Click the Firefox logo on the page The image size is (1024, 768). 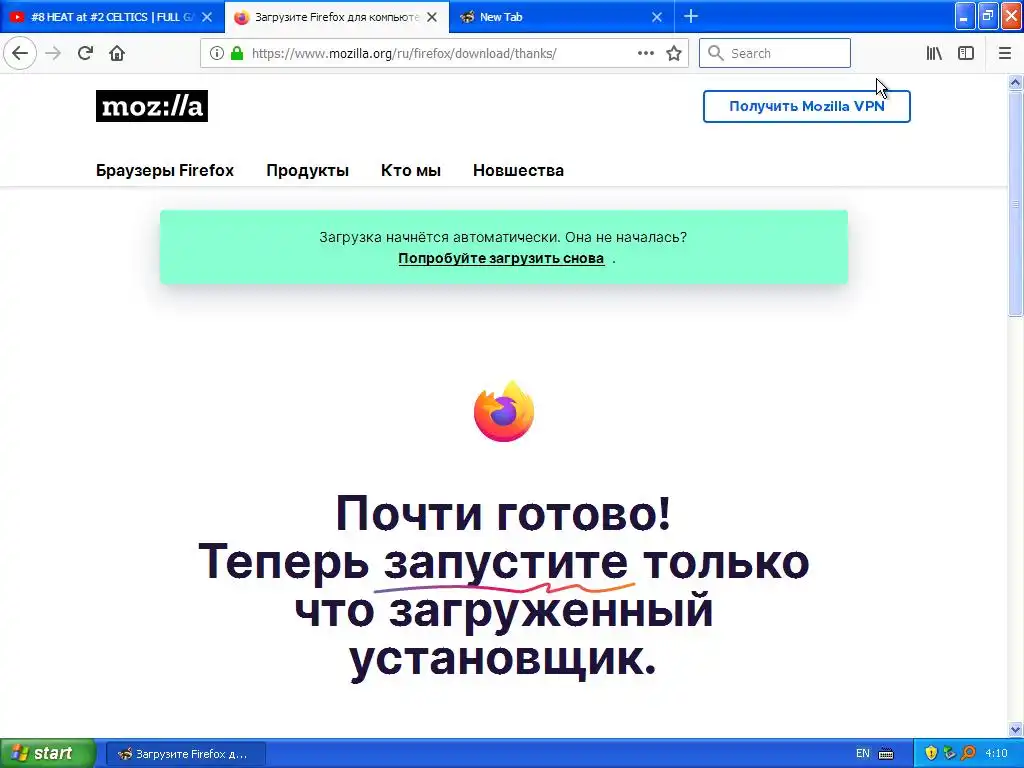[504, 411]
